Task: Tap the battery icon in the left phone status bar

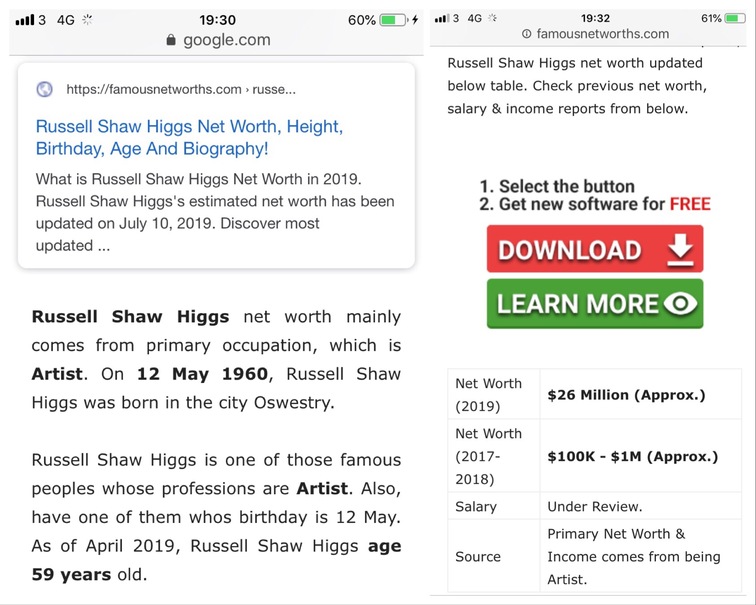Action: (x=392, y=20)
